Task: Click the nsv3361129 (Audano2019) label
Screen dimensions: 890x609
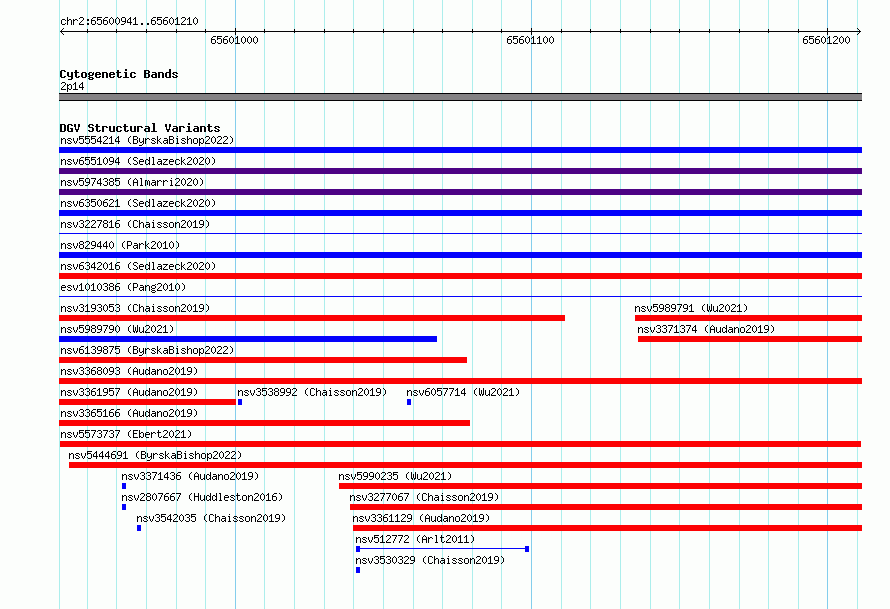Action: [x=421, y=518]
